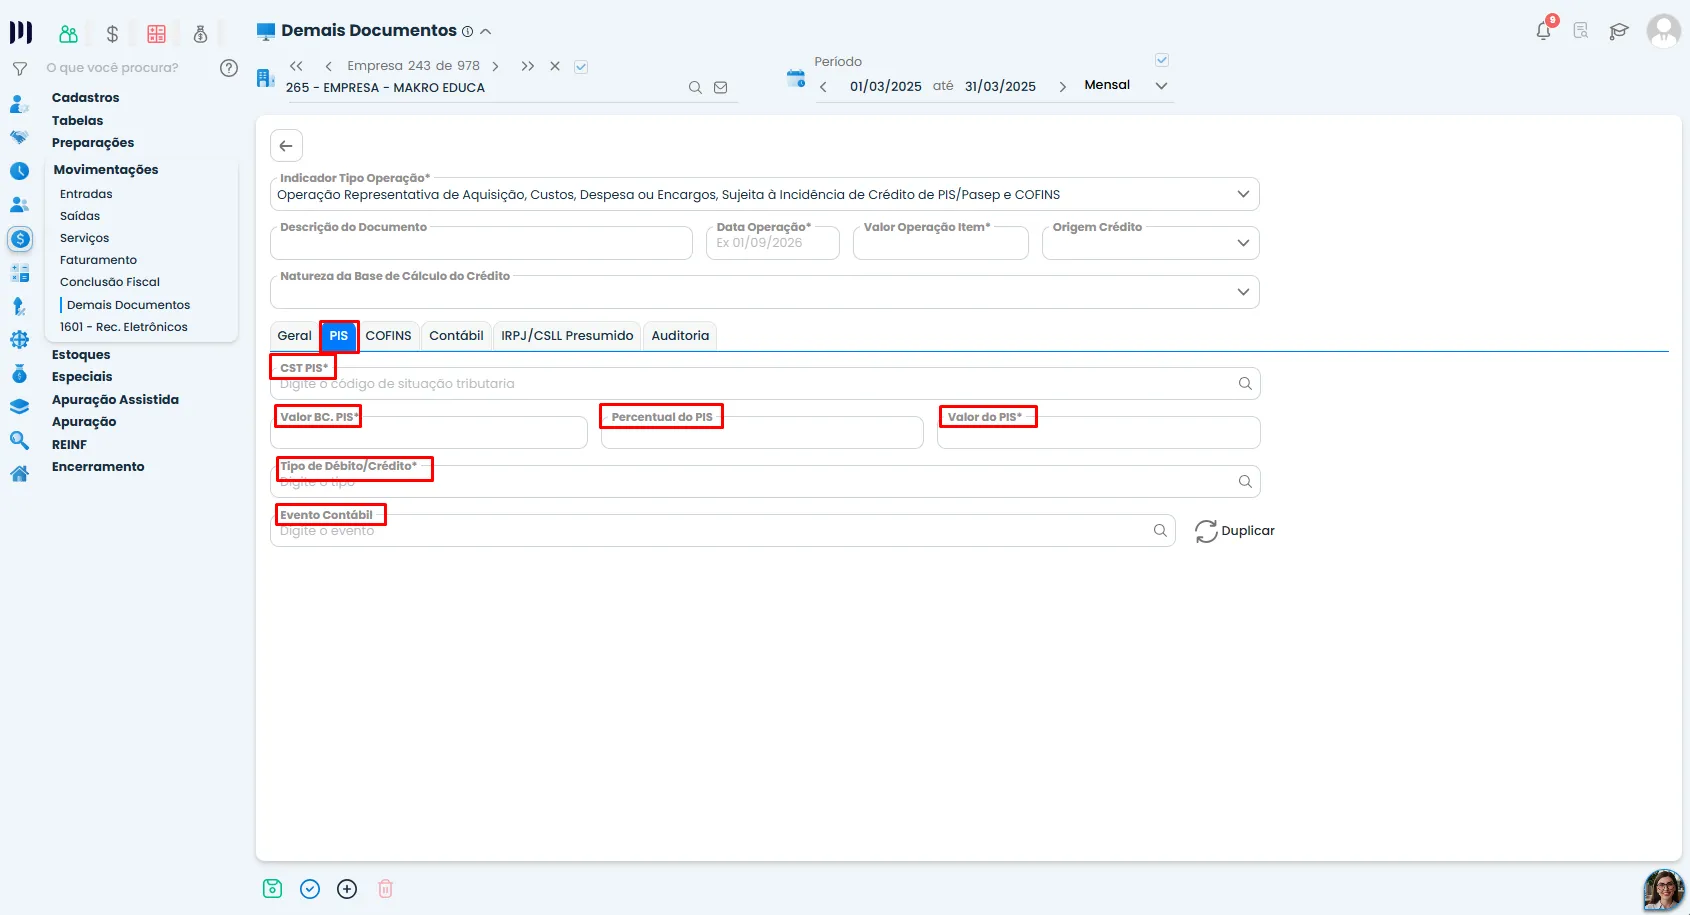This screenshot has width=1690, height=915.
Task: Go to next company with right chevron
Action: pyautogui.click(x=495, y=66)
